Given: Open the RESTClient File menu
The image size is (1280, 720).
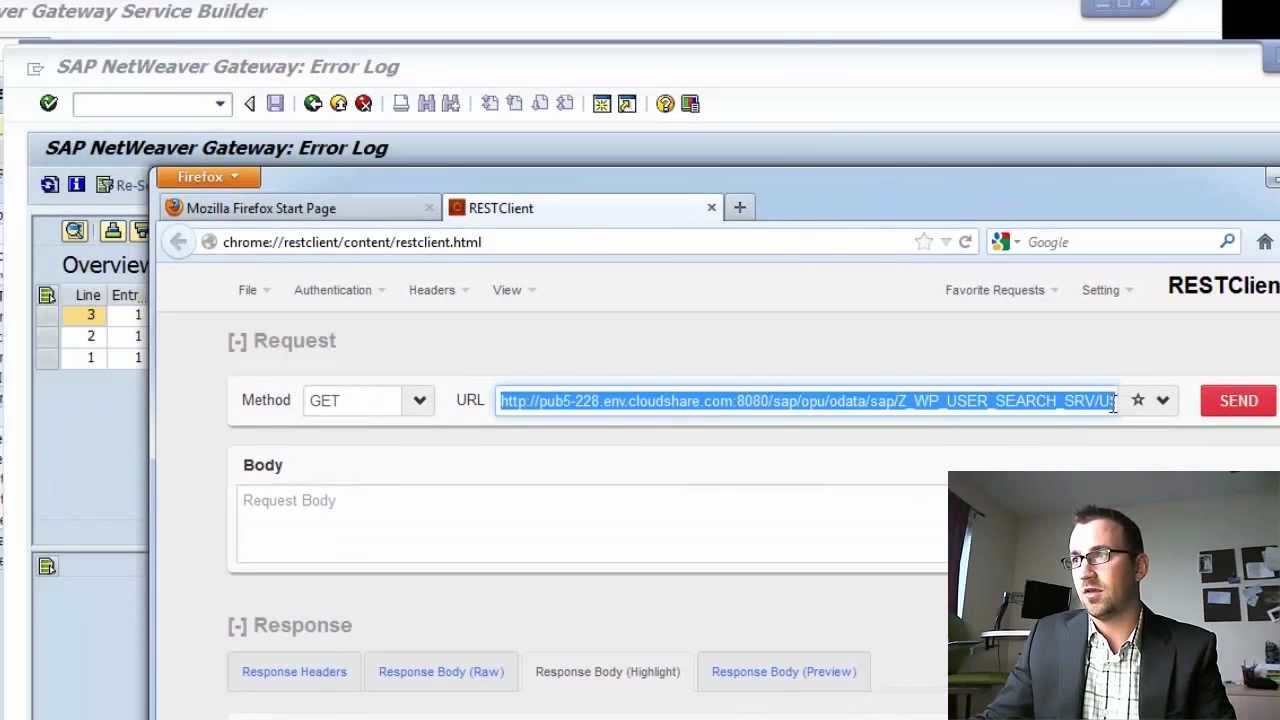Looking at the screenshot, I should coord(254,290).
